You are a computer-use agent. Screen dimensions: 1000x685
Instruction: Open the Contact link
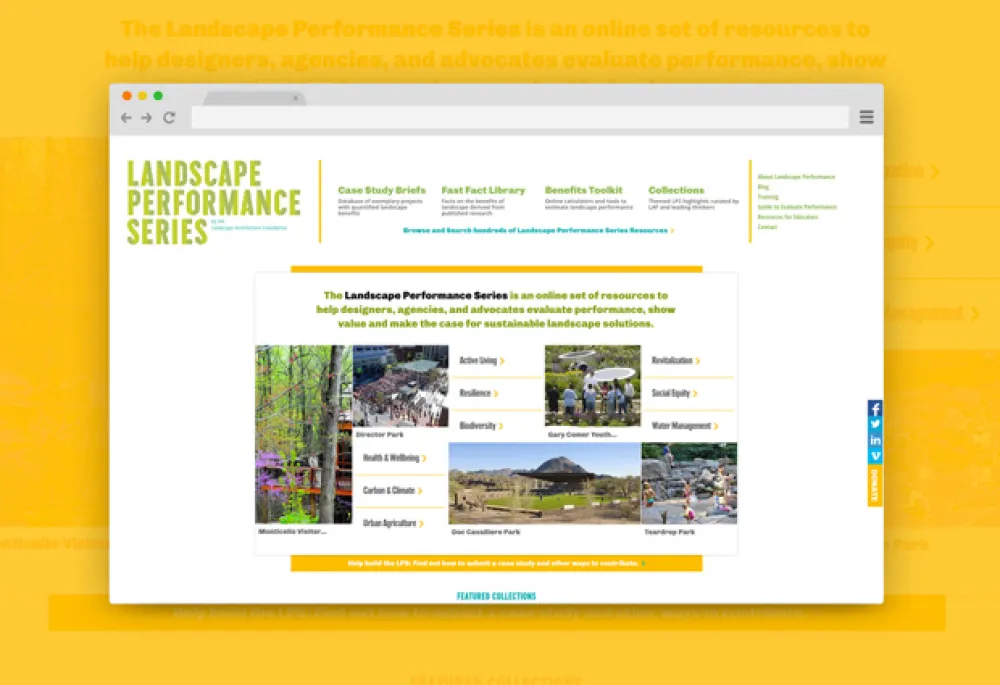pyautogui.click(x=767, y=226)
